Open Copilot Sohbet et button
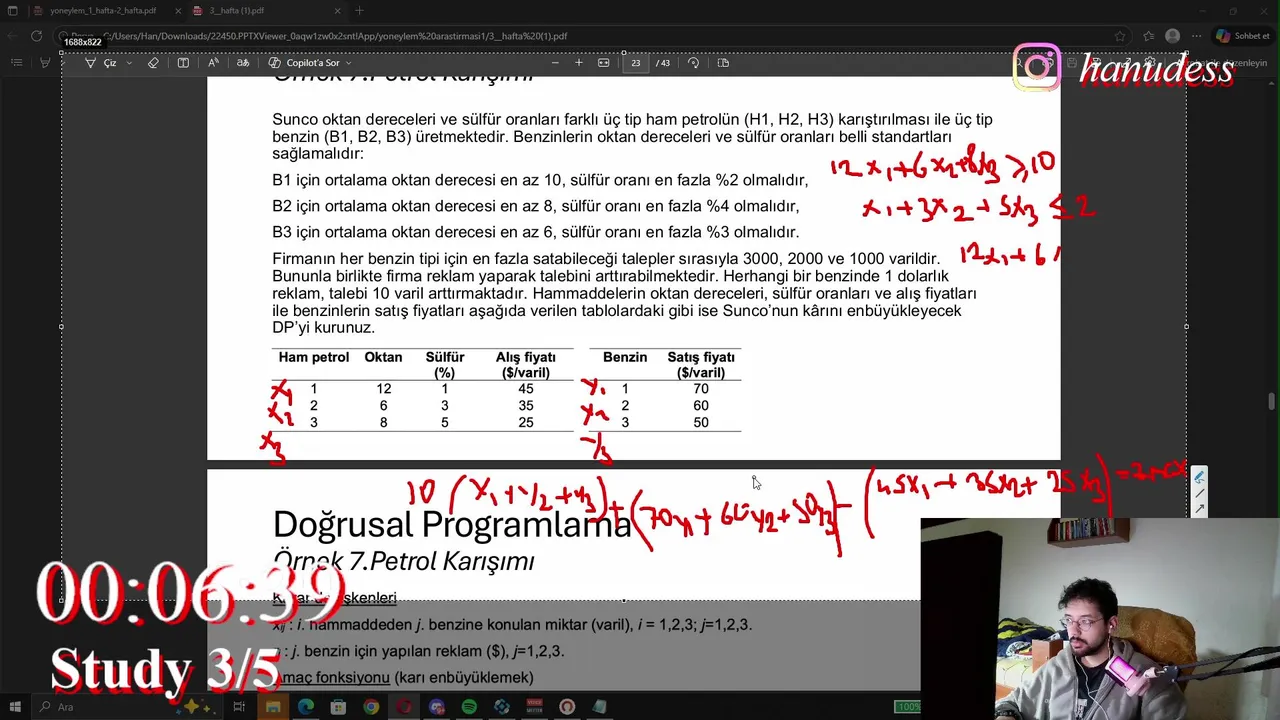 (x=1243, y=36)
